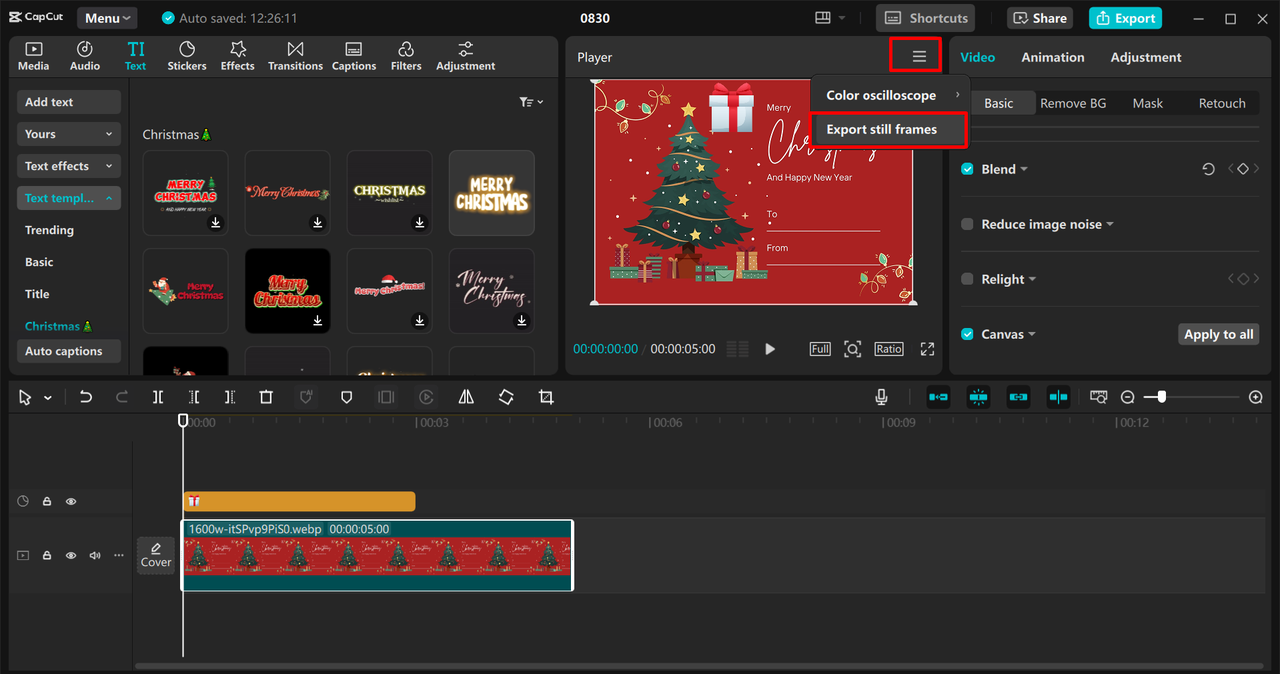Expand the Canvas options arrow
The height and width of the screenshot is (674, 1280).
(x=1031, y=335)
